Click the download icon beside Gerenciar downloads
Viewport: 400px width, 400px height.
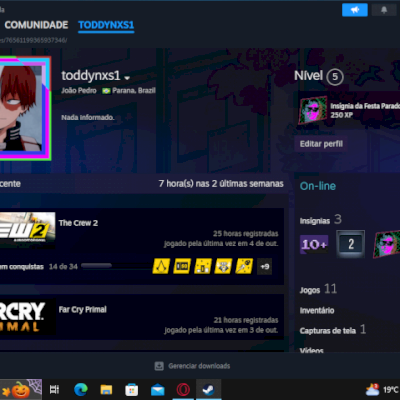(159, 366)
